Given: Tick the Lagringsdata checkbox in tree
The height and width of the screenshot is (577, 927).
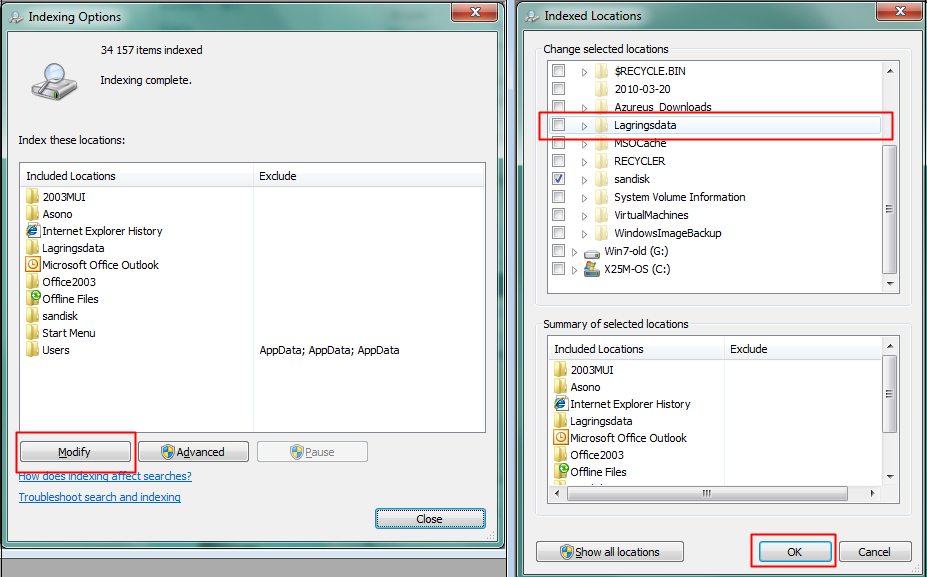Looking at the screenshot, I should [x=558, y=125].
